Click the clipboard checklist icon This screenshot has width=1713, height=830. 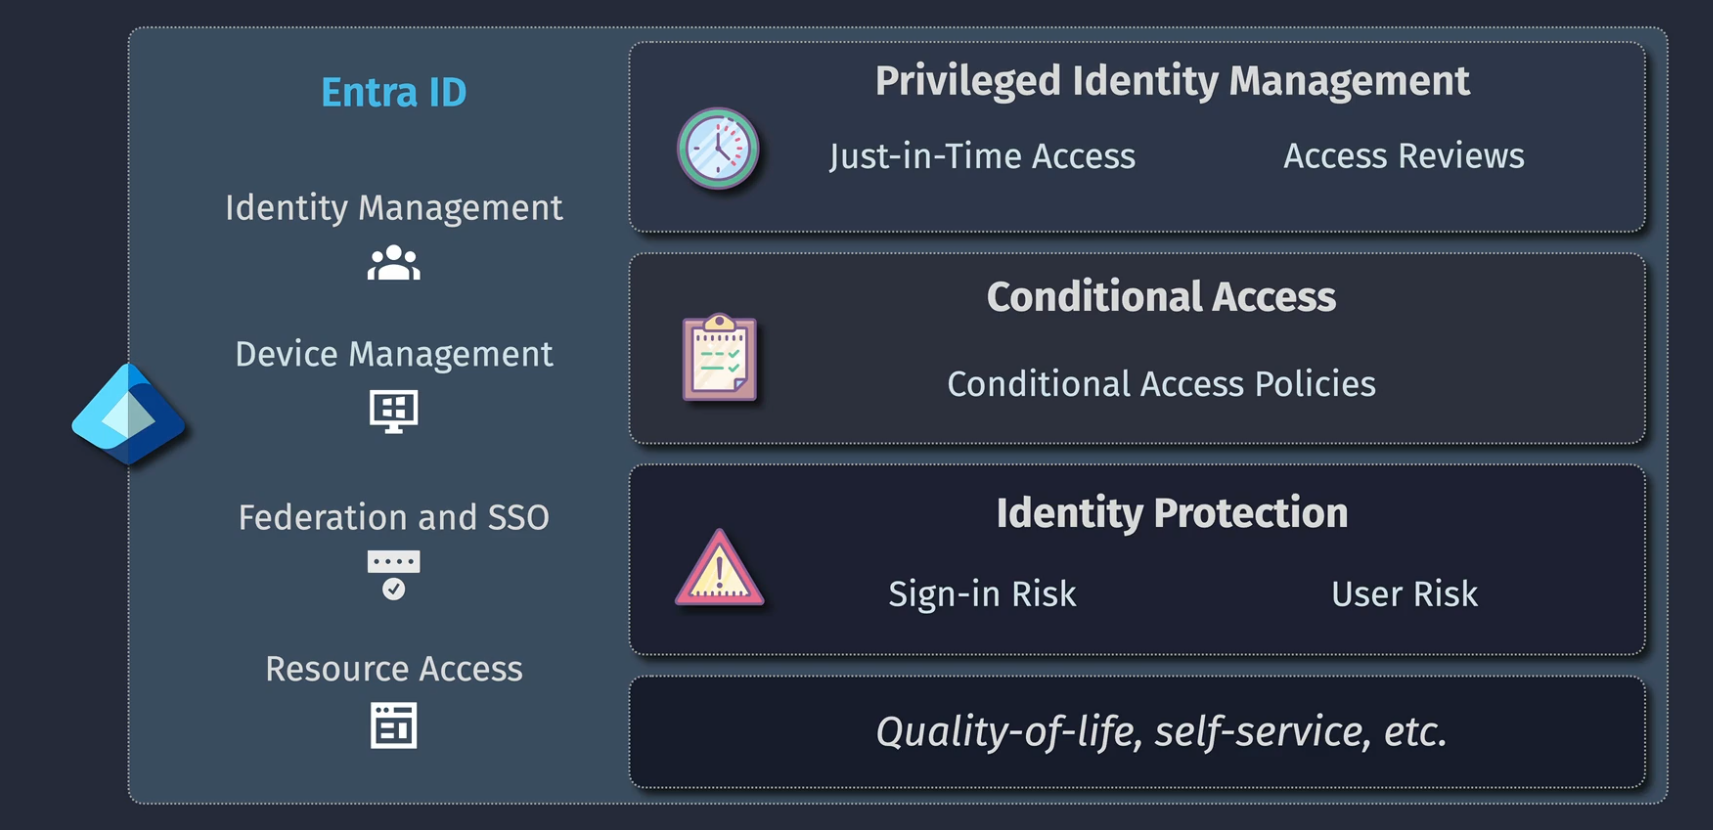click(x=720, y=357)
